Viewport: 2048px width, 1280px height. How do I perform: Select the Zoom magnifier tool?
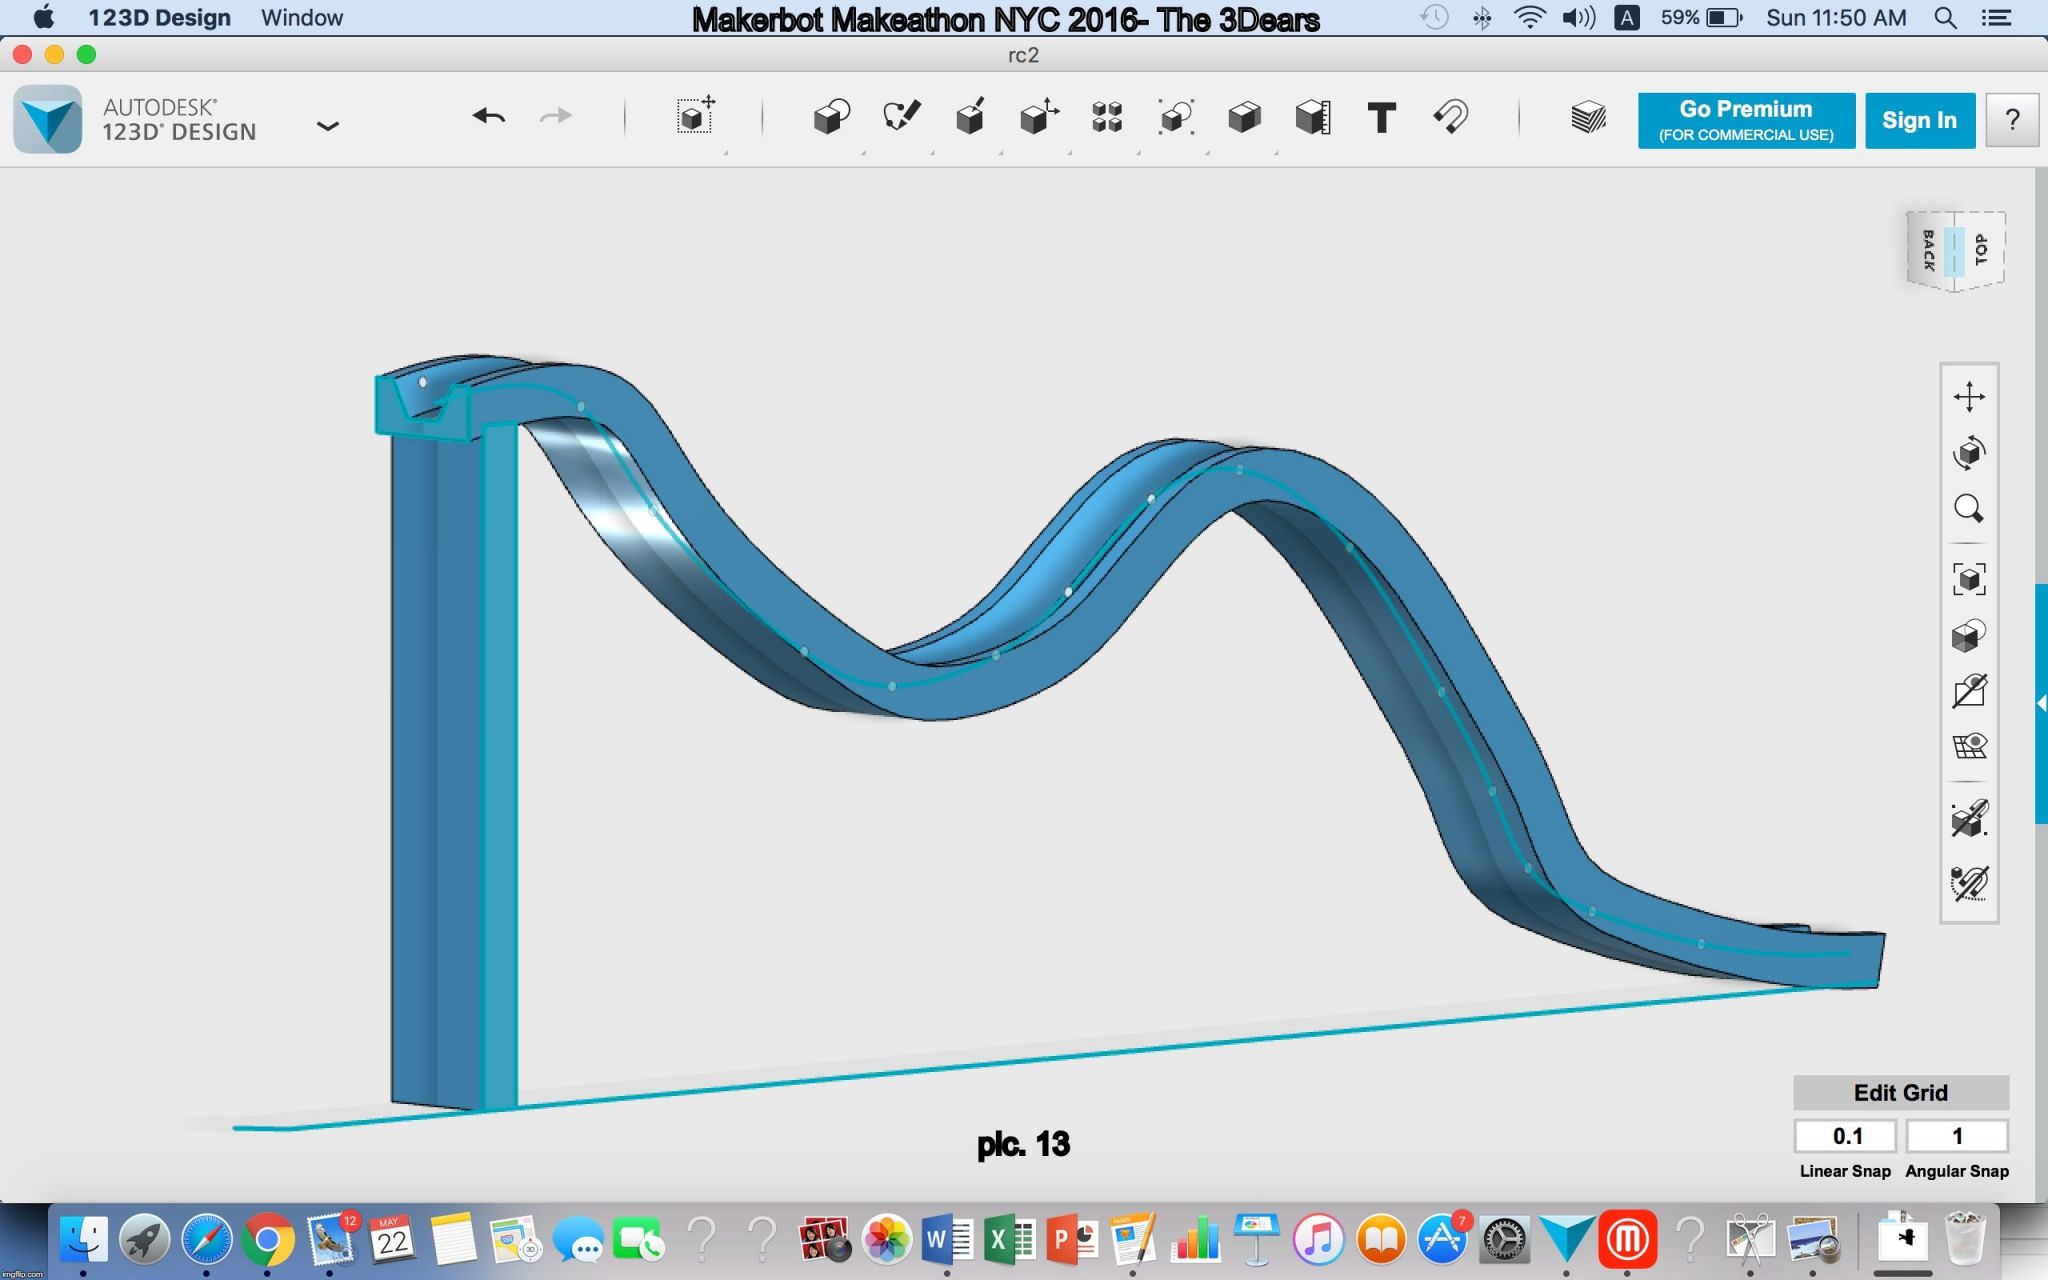point(1969,509)
